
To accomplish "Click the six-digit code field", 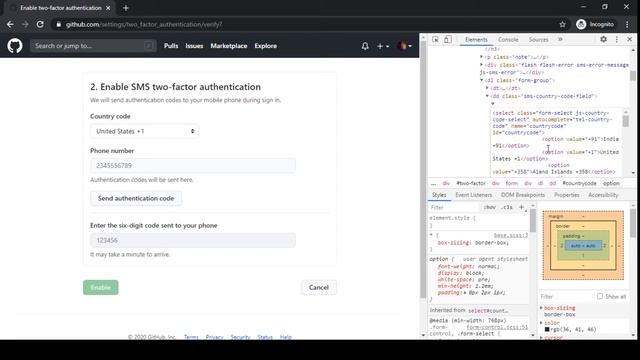I will click(193, 240).
